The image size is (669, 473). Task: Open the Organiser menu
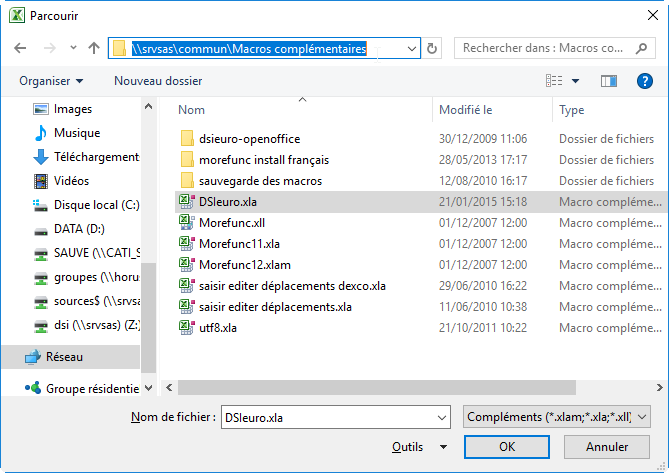pos(51,81)
